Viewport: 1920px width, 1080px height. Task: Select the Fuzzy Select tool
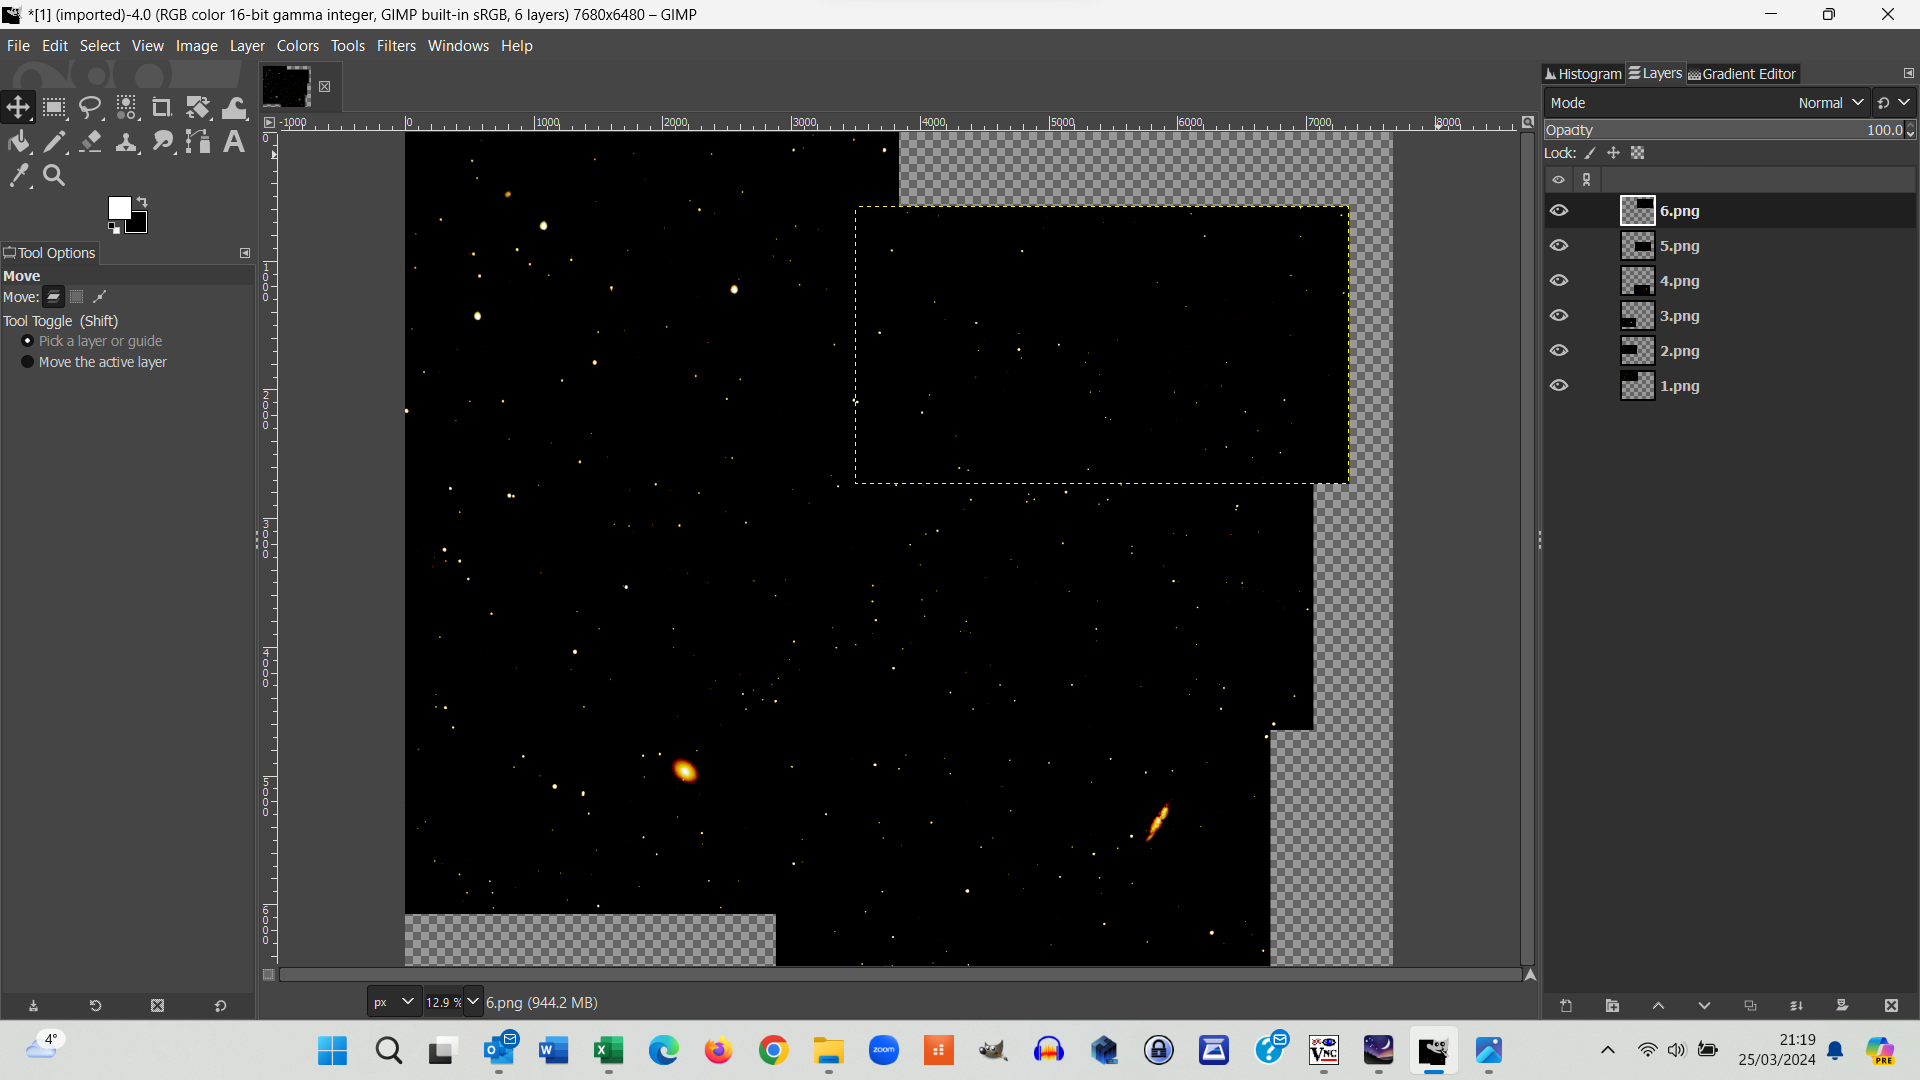tap(126, 107)
